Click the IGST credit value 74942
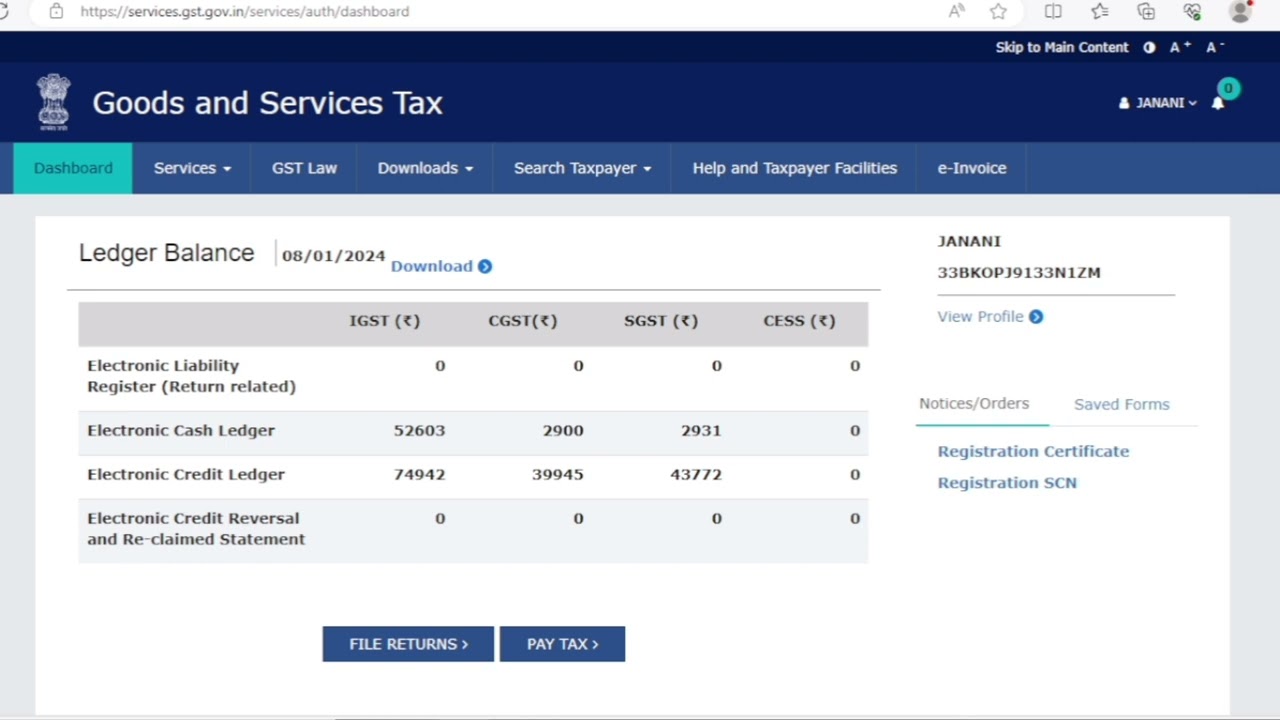Viewport: 1280px width, 720px height. click(x=420, y=475)
